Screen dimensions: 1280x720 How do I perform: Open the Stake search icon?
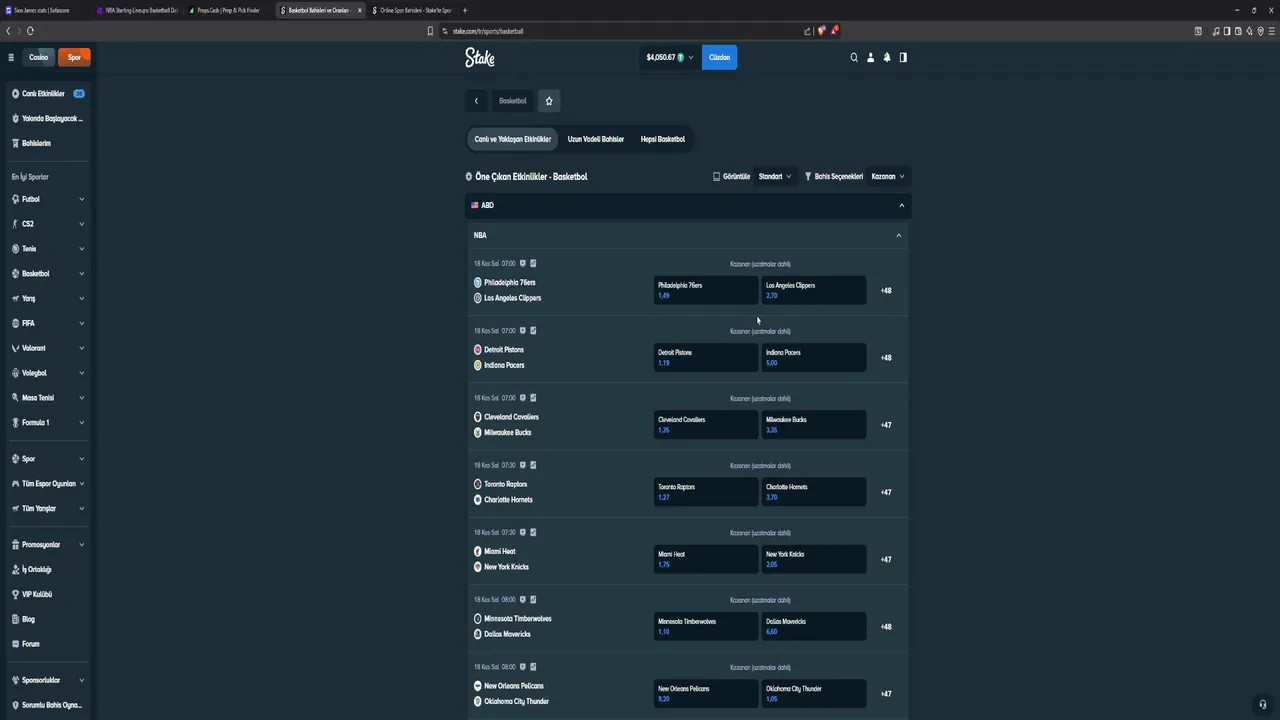click(x=854, y=58)
